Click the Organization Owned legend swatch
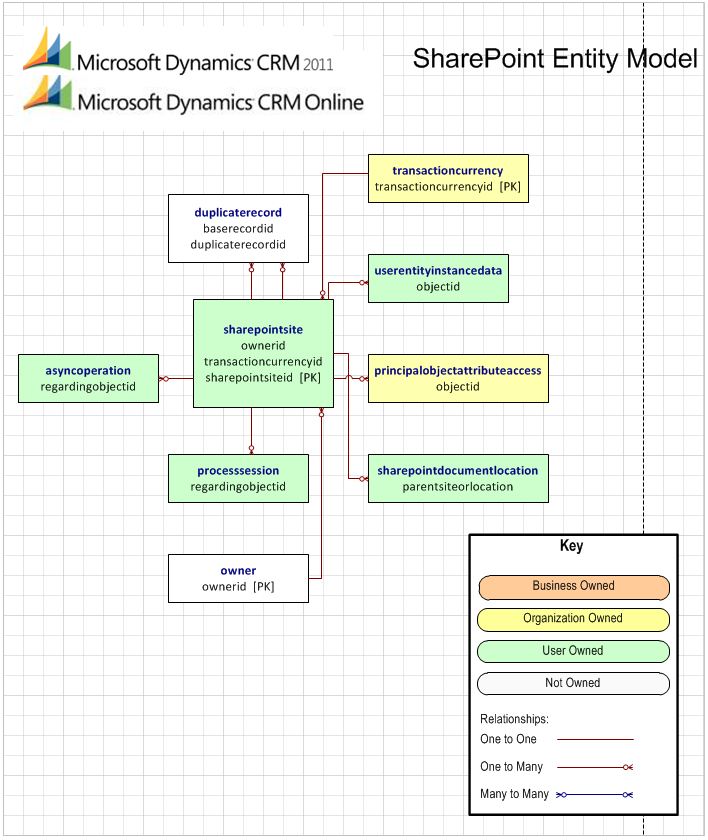Screen dimensions: 708x840 (574, 620)
